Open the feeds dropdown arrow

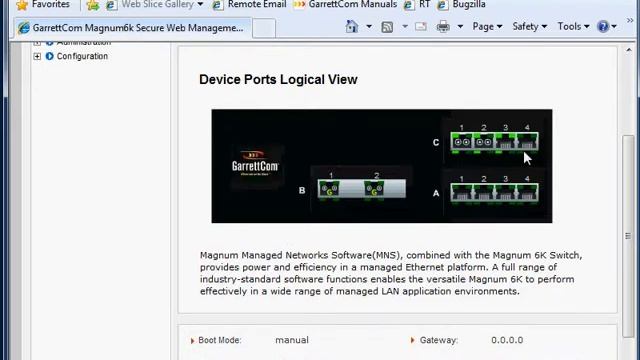404,27
